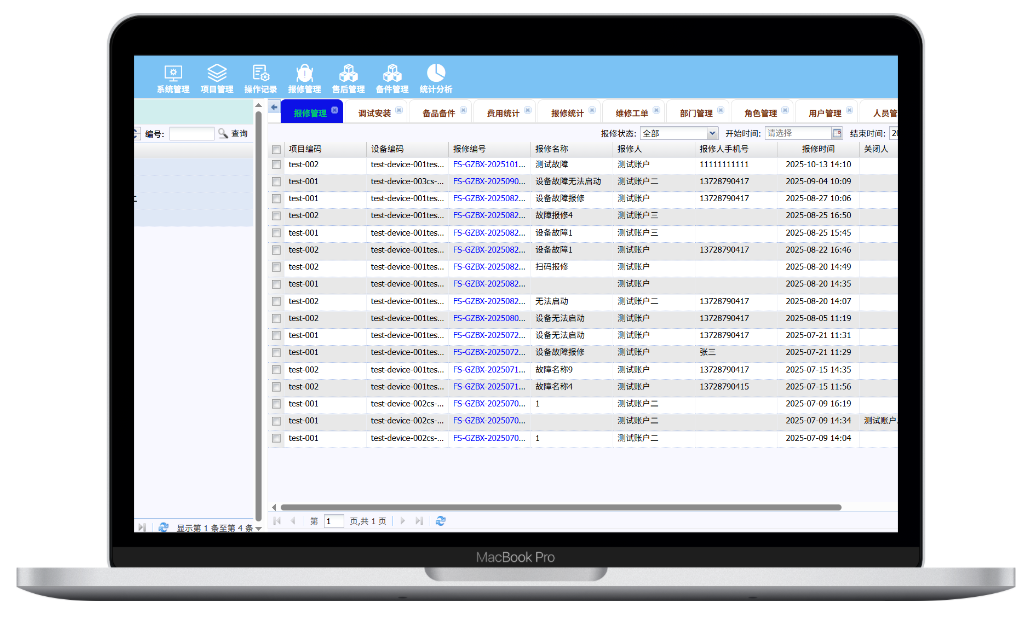Open the 备件管理 spare parts icon
The height and width of the screenshot is (619, 1029).
(392, 74)
